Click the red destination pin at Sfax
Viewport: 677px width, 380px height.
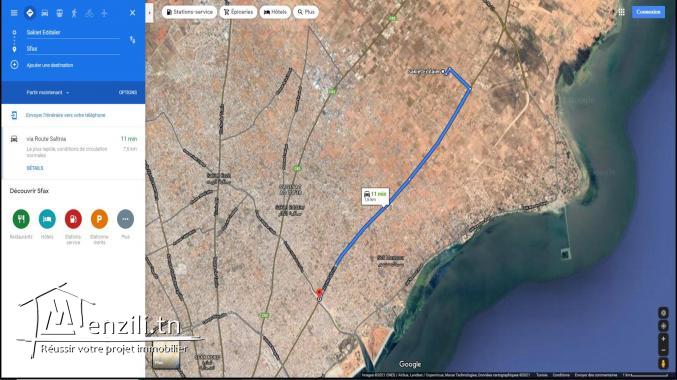pyautogui.click(x=320, y=294)
